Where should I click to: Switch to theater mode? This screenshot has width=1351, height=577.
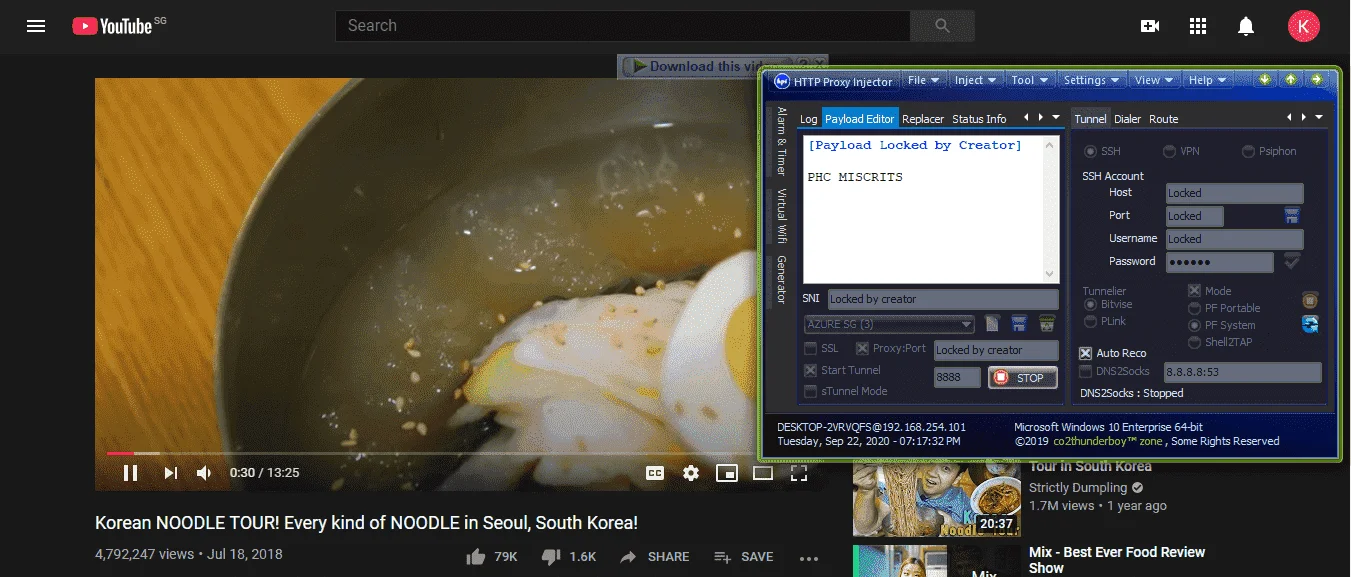(x=763, y=473)
